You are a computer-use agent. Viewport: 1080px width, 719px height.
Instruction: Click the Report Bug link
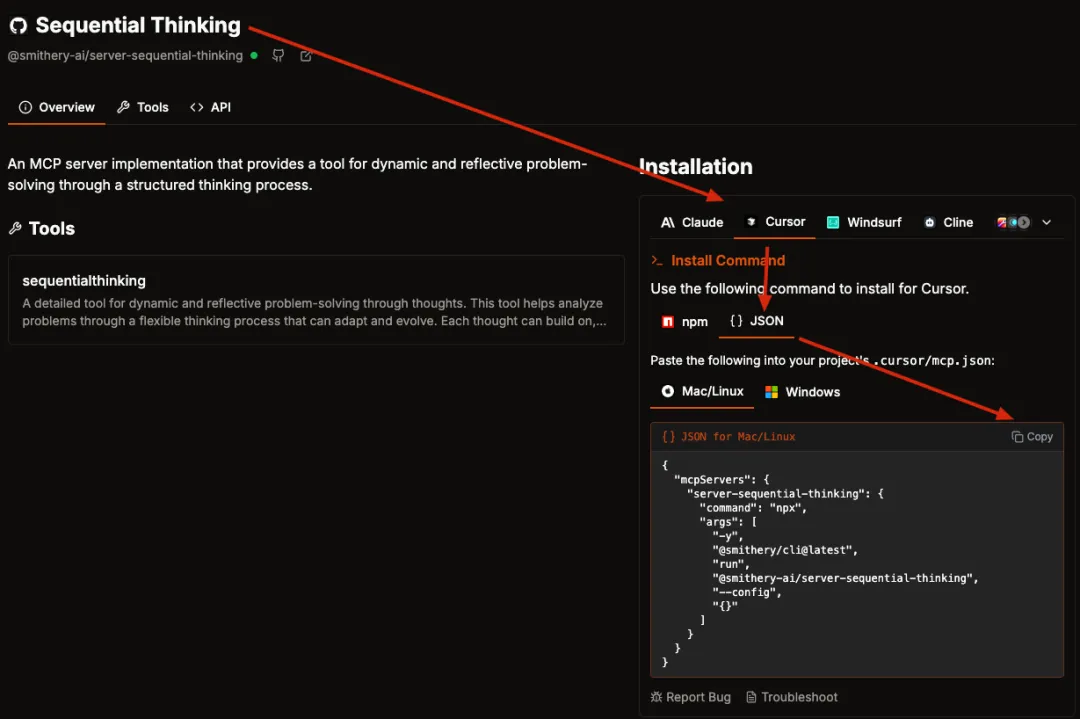pos(690,697)
